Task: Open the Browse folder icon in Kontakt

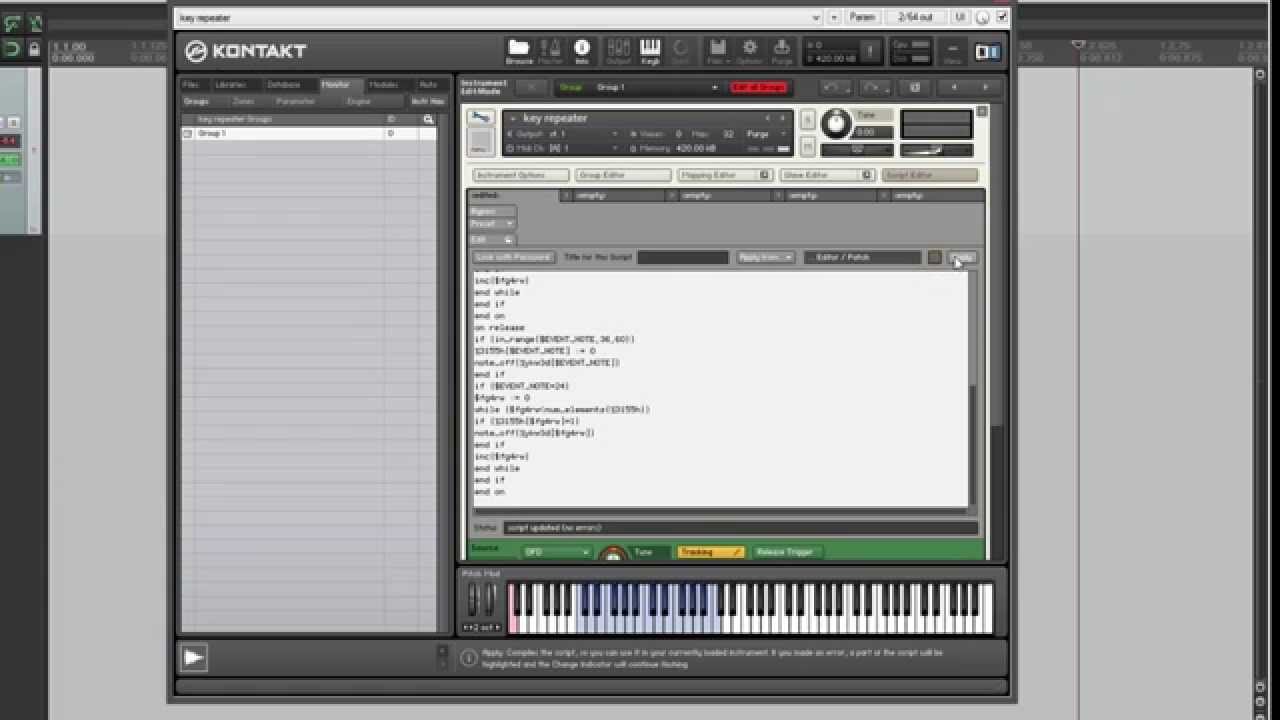Action: point(519,50)
